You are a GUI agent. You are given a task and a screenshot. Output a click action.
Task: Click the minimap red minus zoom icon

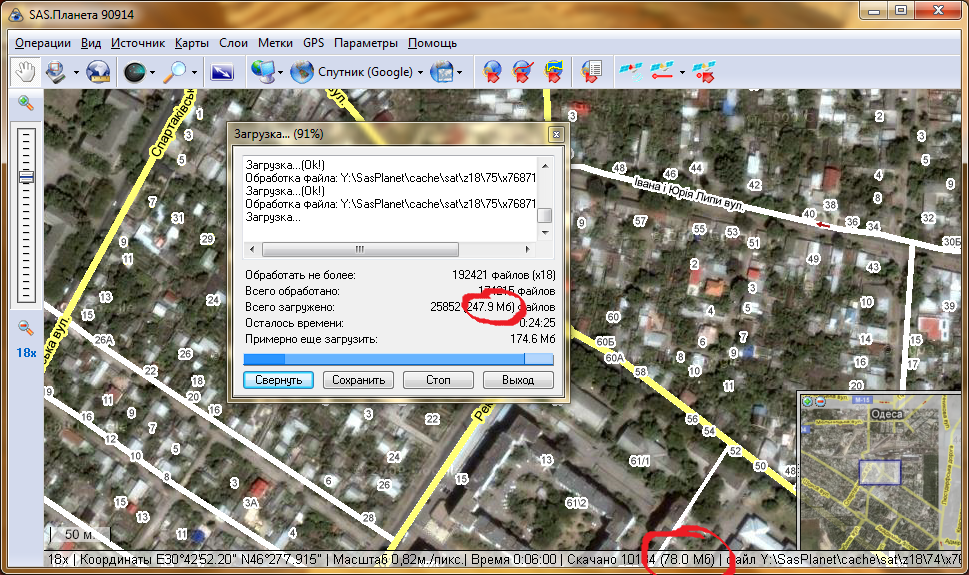coord(819,401)
